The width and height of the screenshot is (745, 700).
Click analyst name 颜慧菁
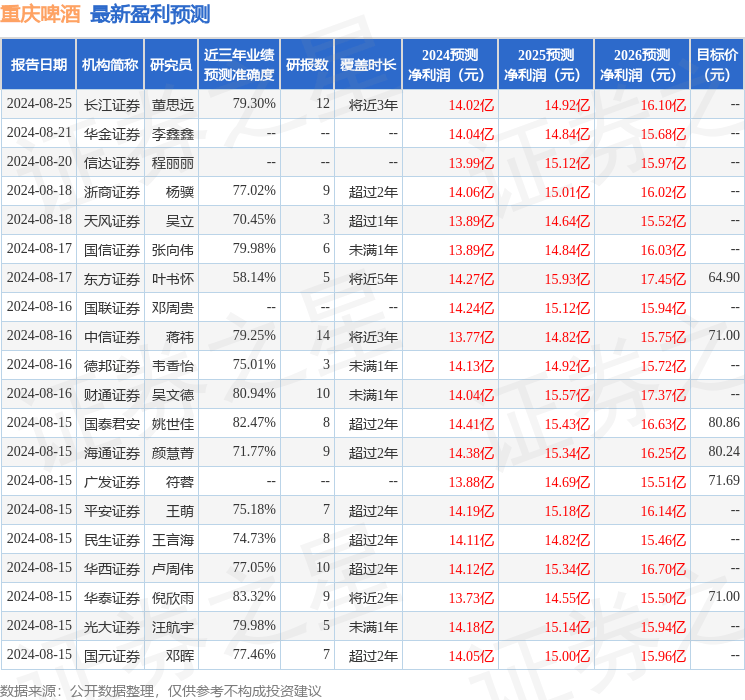point(172,453)
